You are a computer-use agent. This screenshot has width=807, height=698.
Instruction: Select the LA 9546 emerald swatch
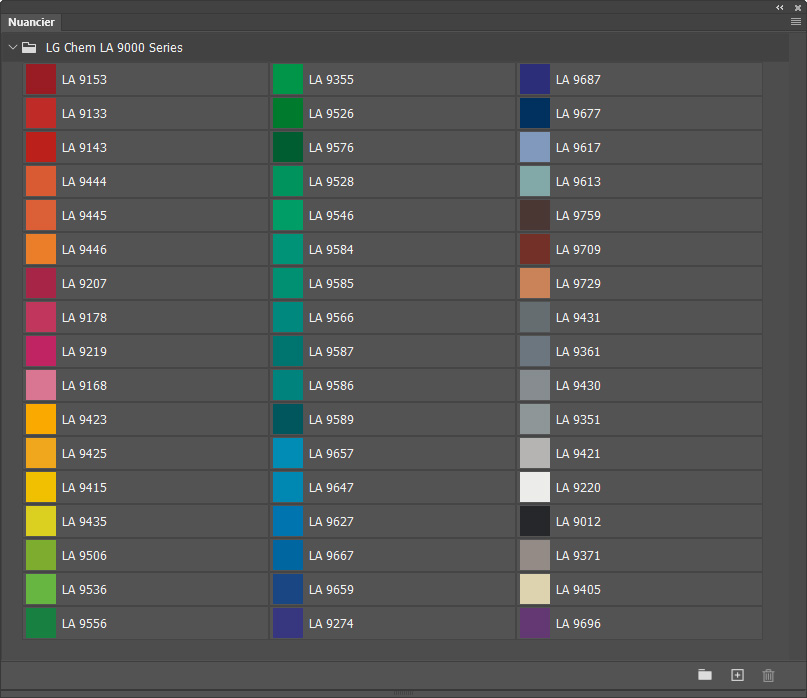pyautogui.click(x=288, y=215)
